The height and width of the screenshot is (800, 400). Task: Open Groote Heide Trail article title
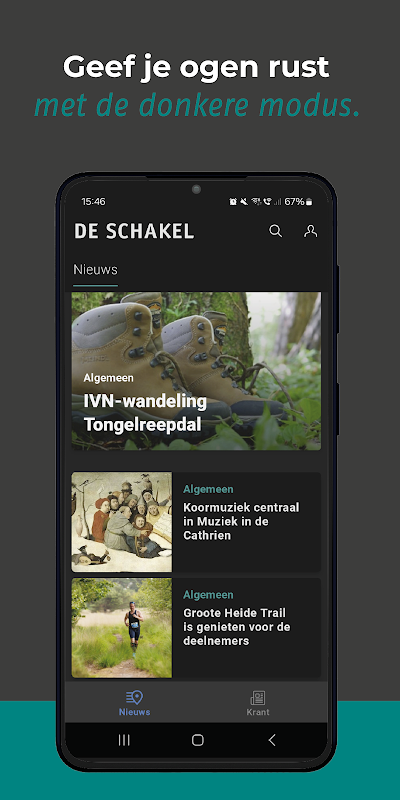click(x=237, y=627)
